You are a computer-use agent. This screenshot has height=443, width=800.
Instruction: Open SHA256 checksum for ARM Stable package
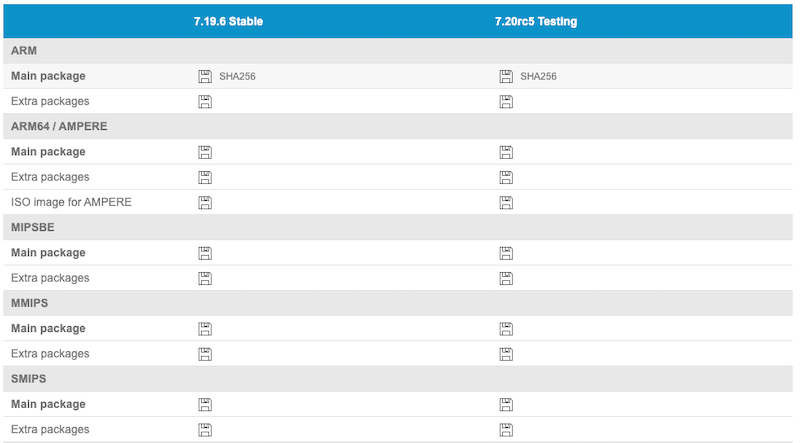point(238,76)
